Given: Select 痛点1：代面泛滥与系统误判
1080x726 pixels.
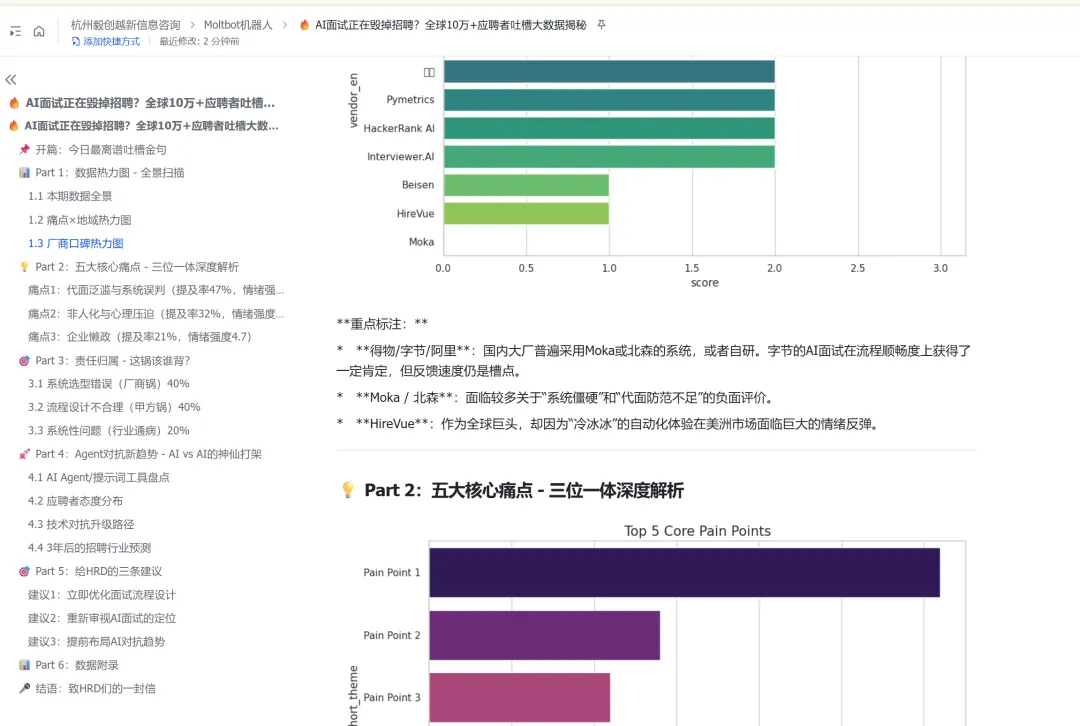Looking at the screenshot, I should click(x=156, y=290).
